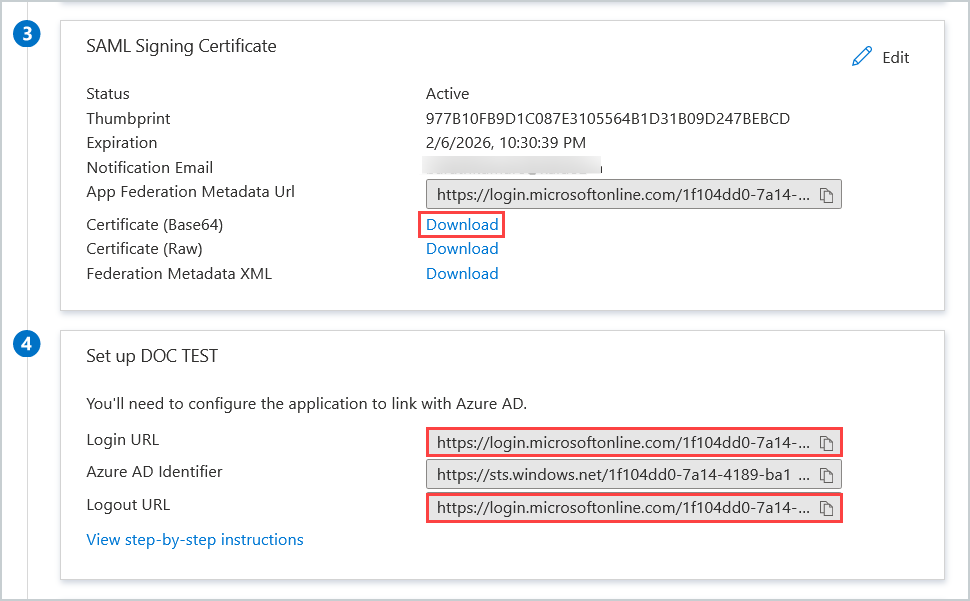Click the step 3 number badge
970x601 pixels.
27,34
